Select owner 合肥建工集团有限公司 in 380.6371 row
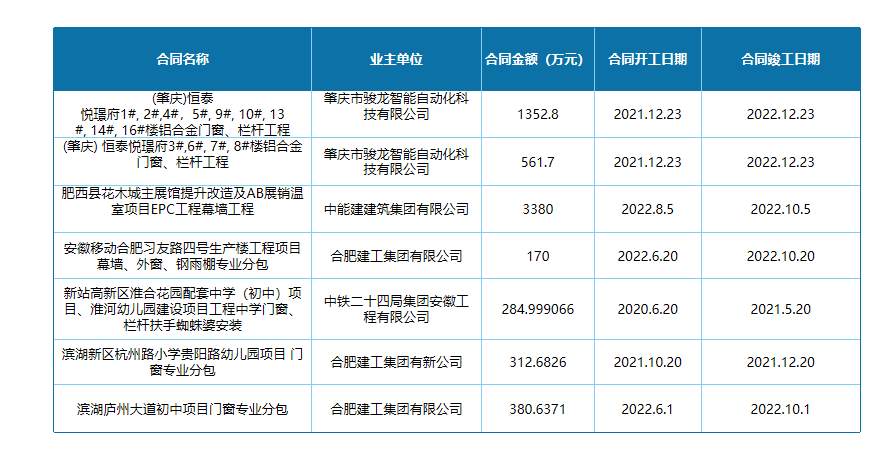887x466 pixels. point(396,409)
